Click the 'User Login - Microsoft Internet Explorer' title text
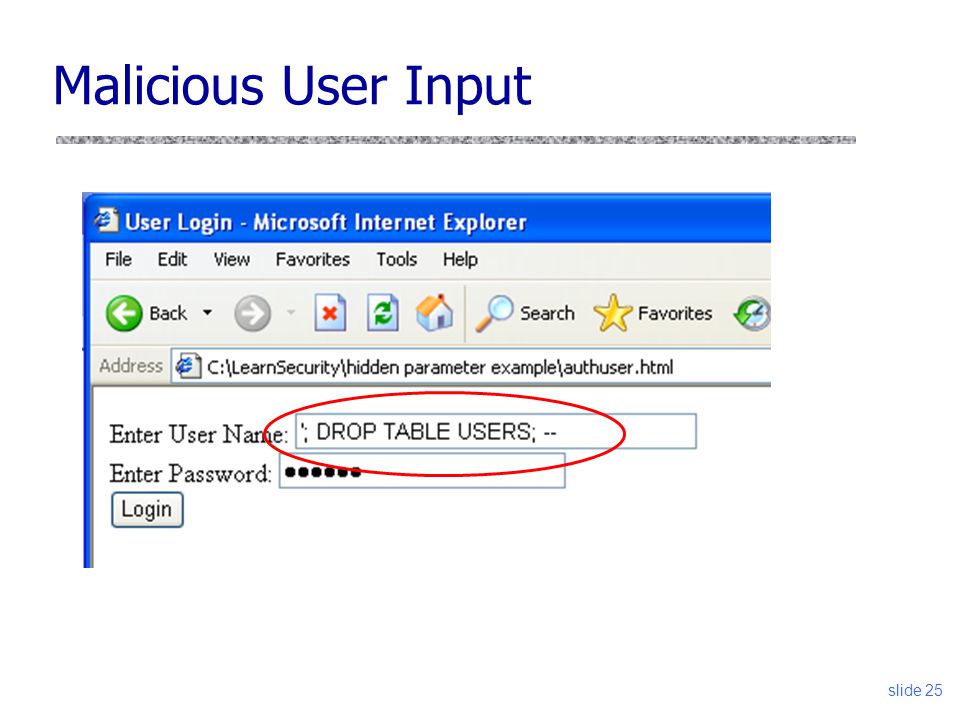Image resolution: width=960 pixels, height=720 pixels. (x=326, y=222)
